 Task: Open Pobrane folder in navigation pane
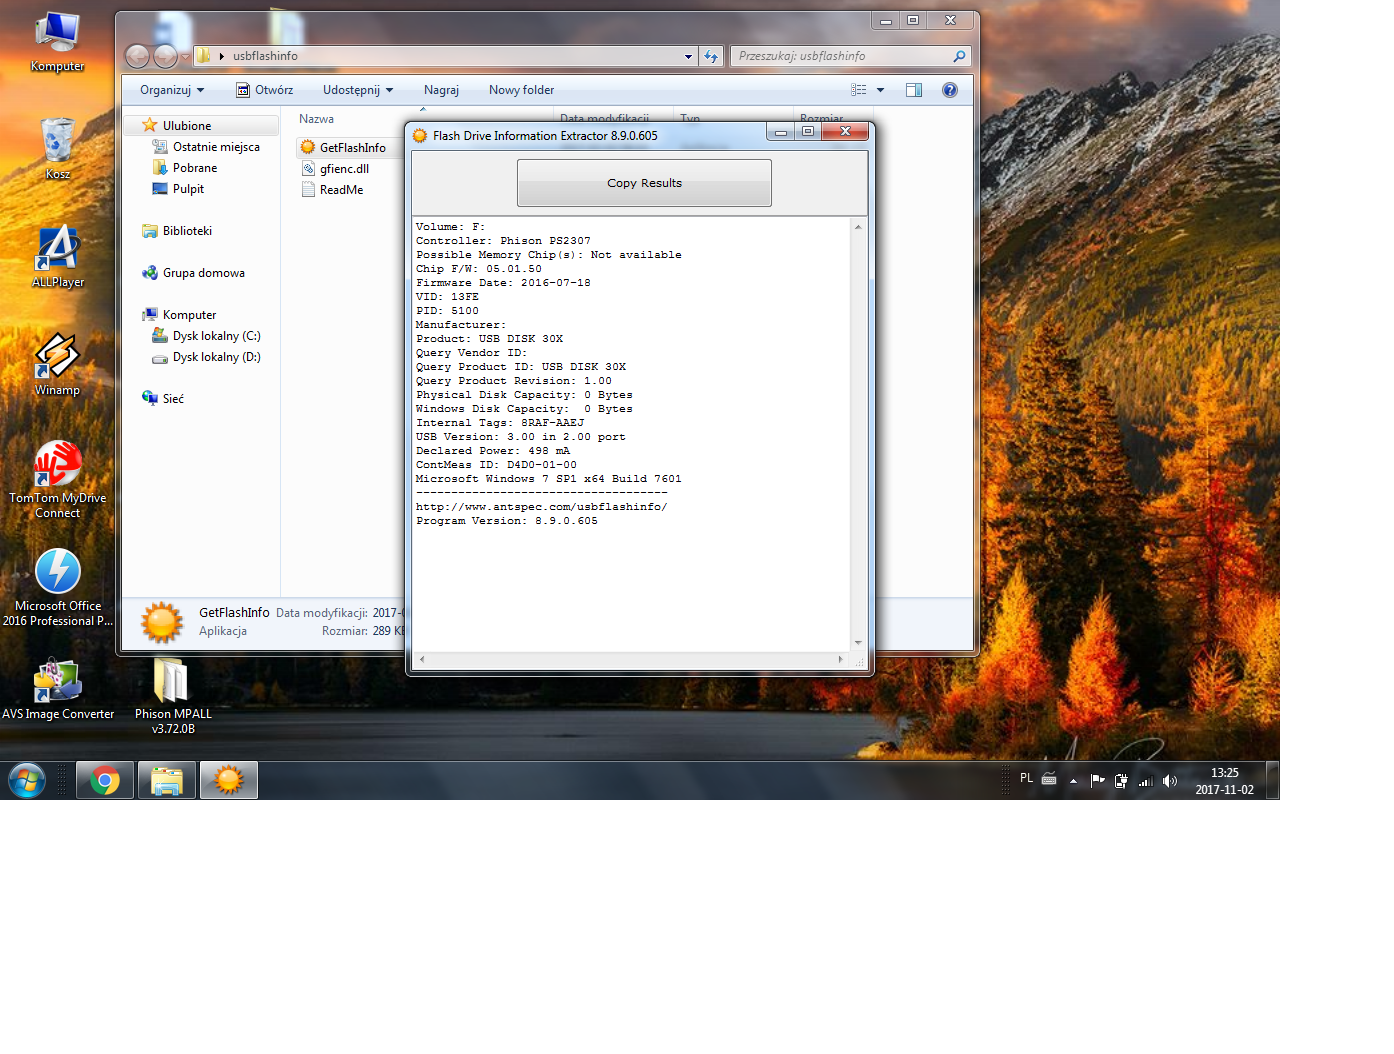coord(185,168)
